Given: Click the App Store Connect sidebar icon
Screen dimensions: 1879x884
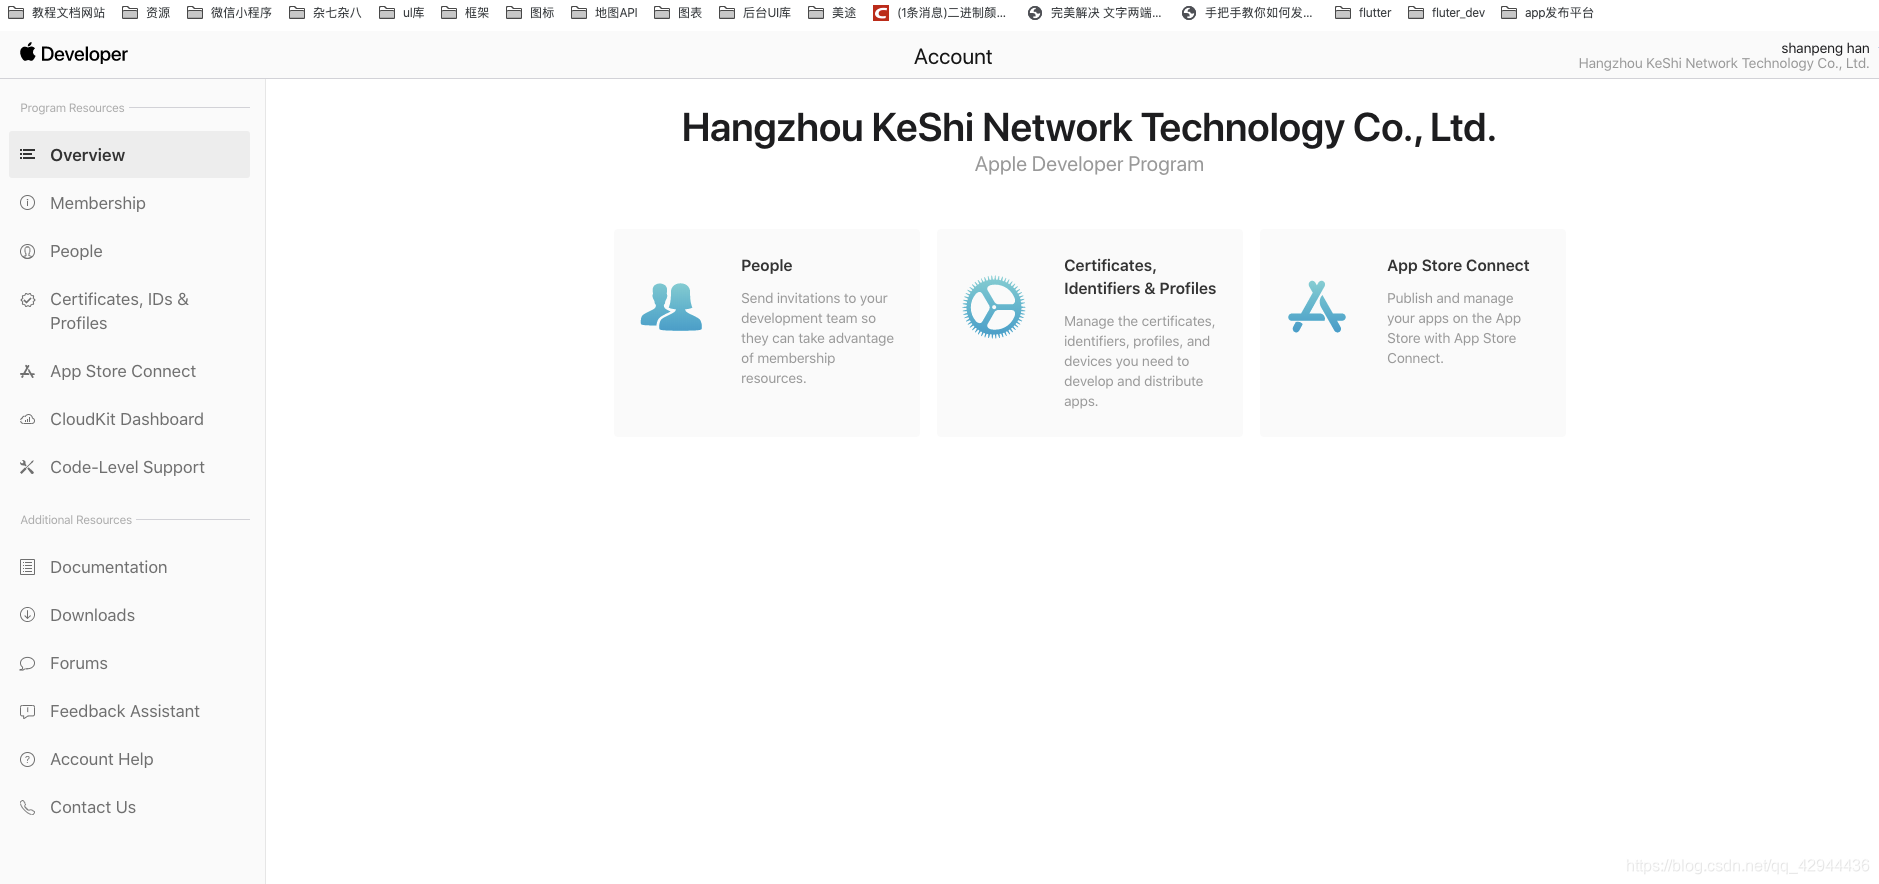Looking at the screenshot, I should coord(28,371).
